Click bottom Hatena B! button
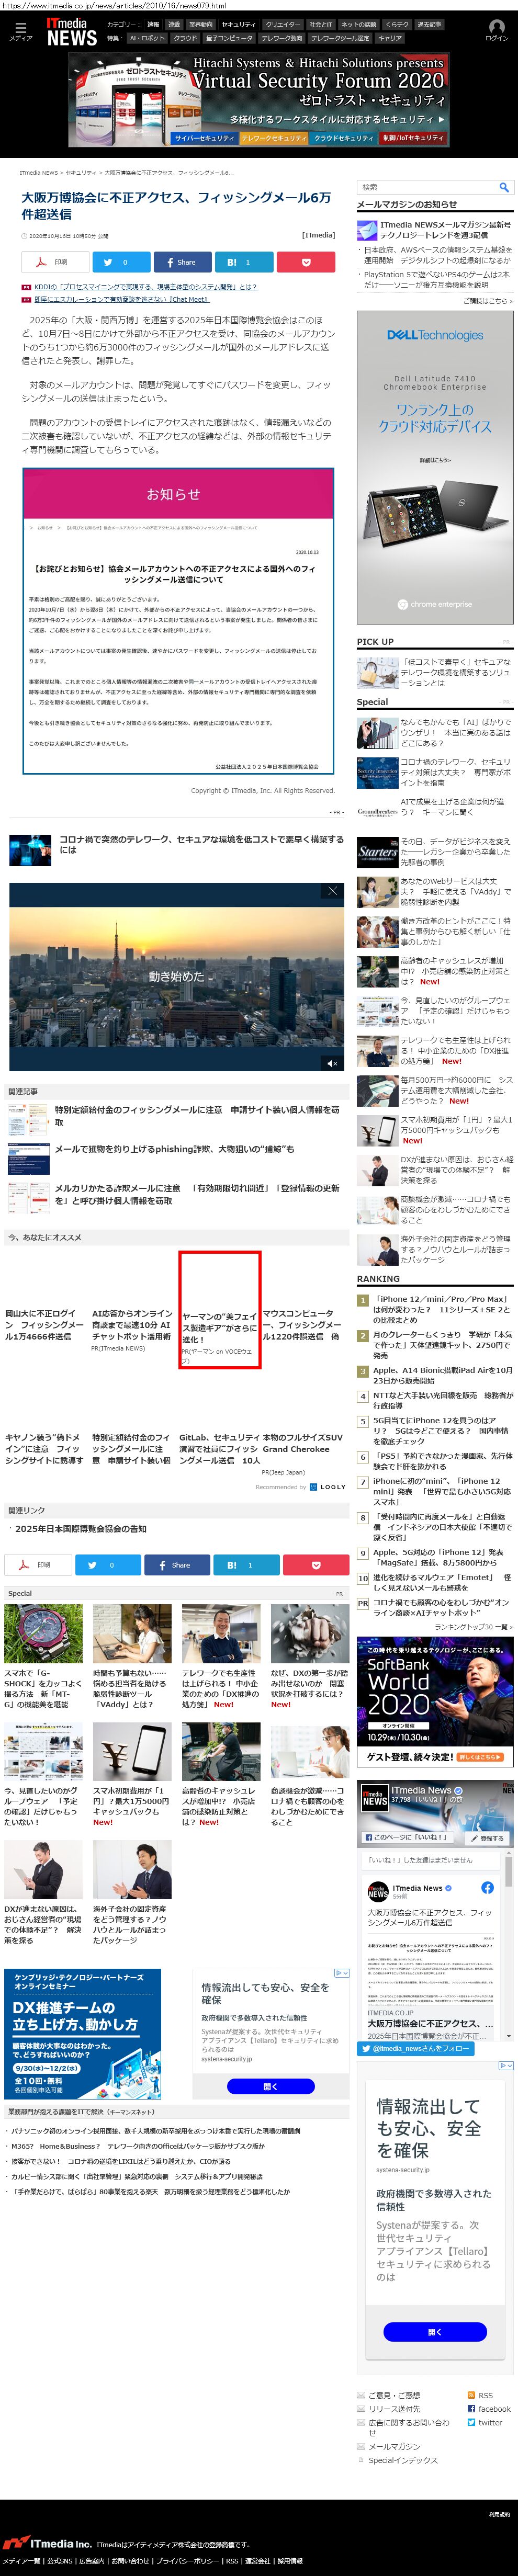Viewport: 518px width, 2576px height. 245,1565
